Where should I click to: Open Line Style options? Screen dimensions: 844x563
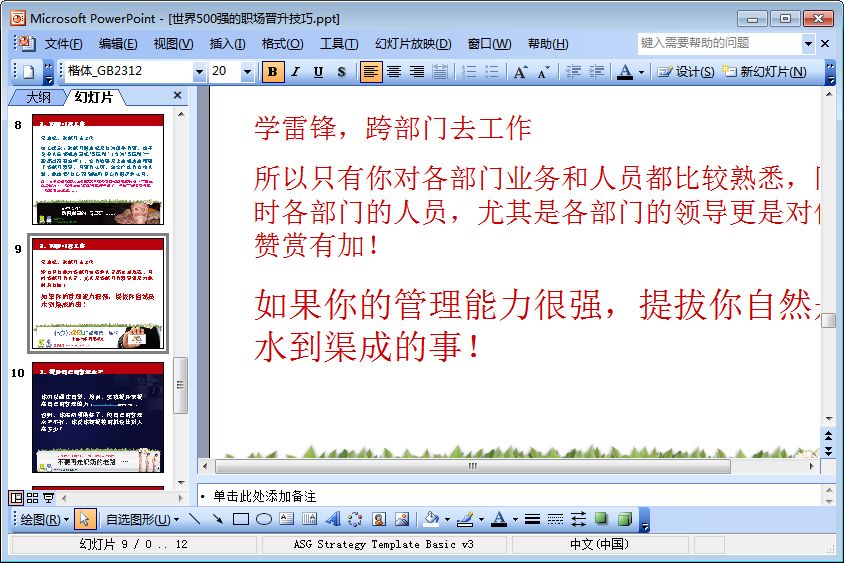point(532,519)
